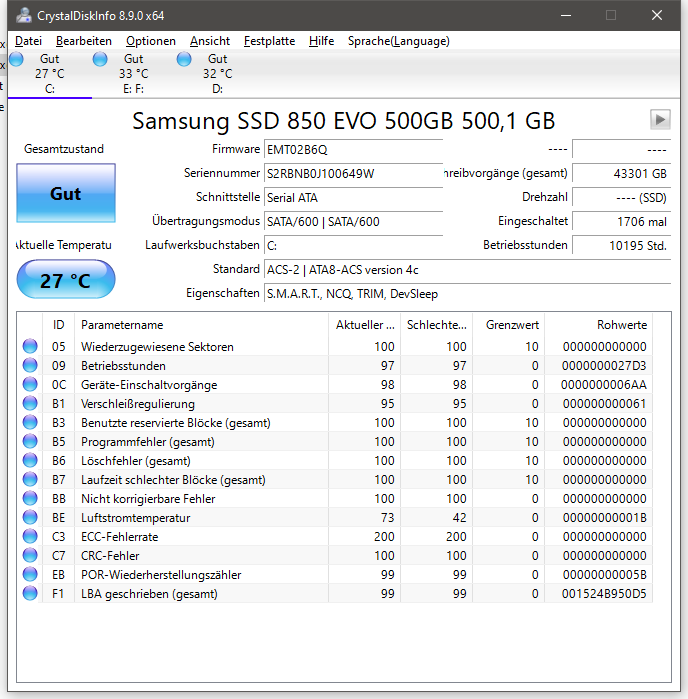Click the blue status orb for drive E: F:
This screenshot has height=699, width=688.
pos(100,59)
